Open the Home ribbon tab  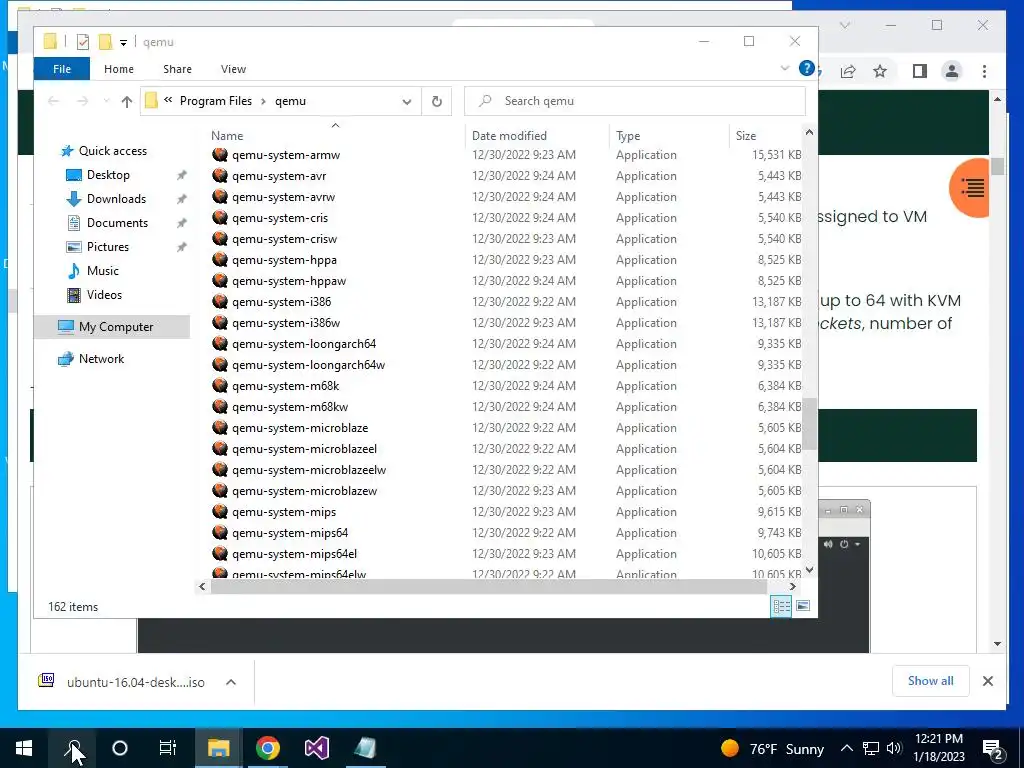point(119,69)
